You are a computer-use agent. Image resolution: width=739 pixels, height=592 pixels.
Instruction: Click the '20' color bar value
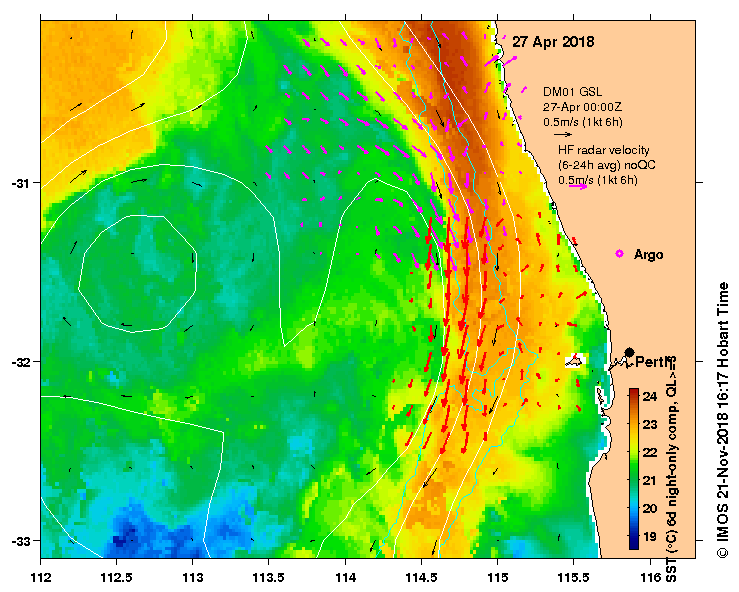[650, 509]
